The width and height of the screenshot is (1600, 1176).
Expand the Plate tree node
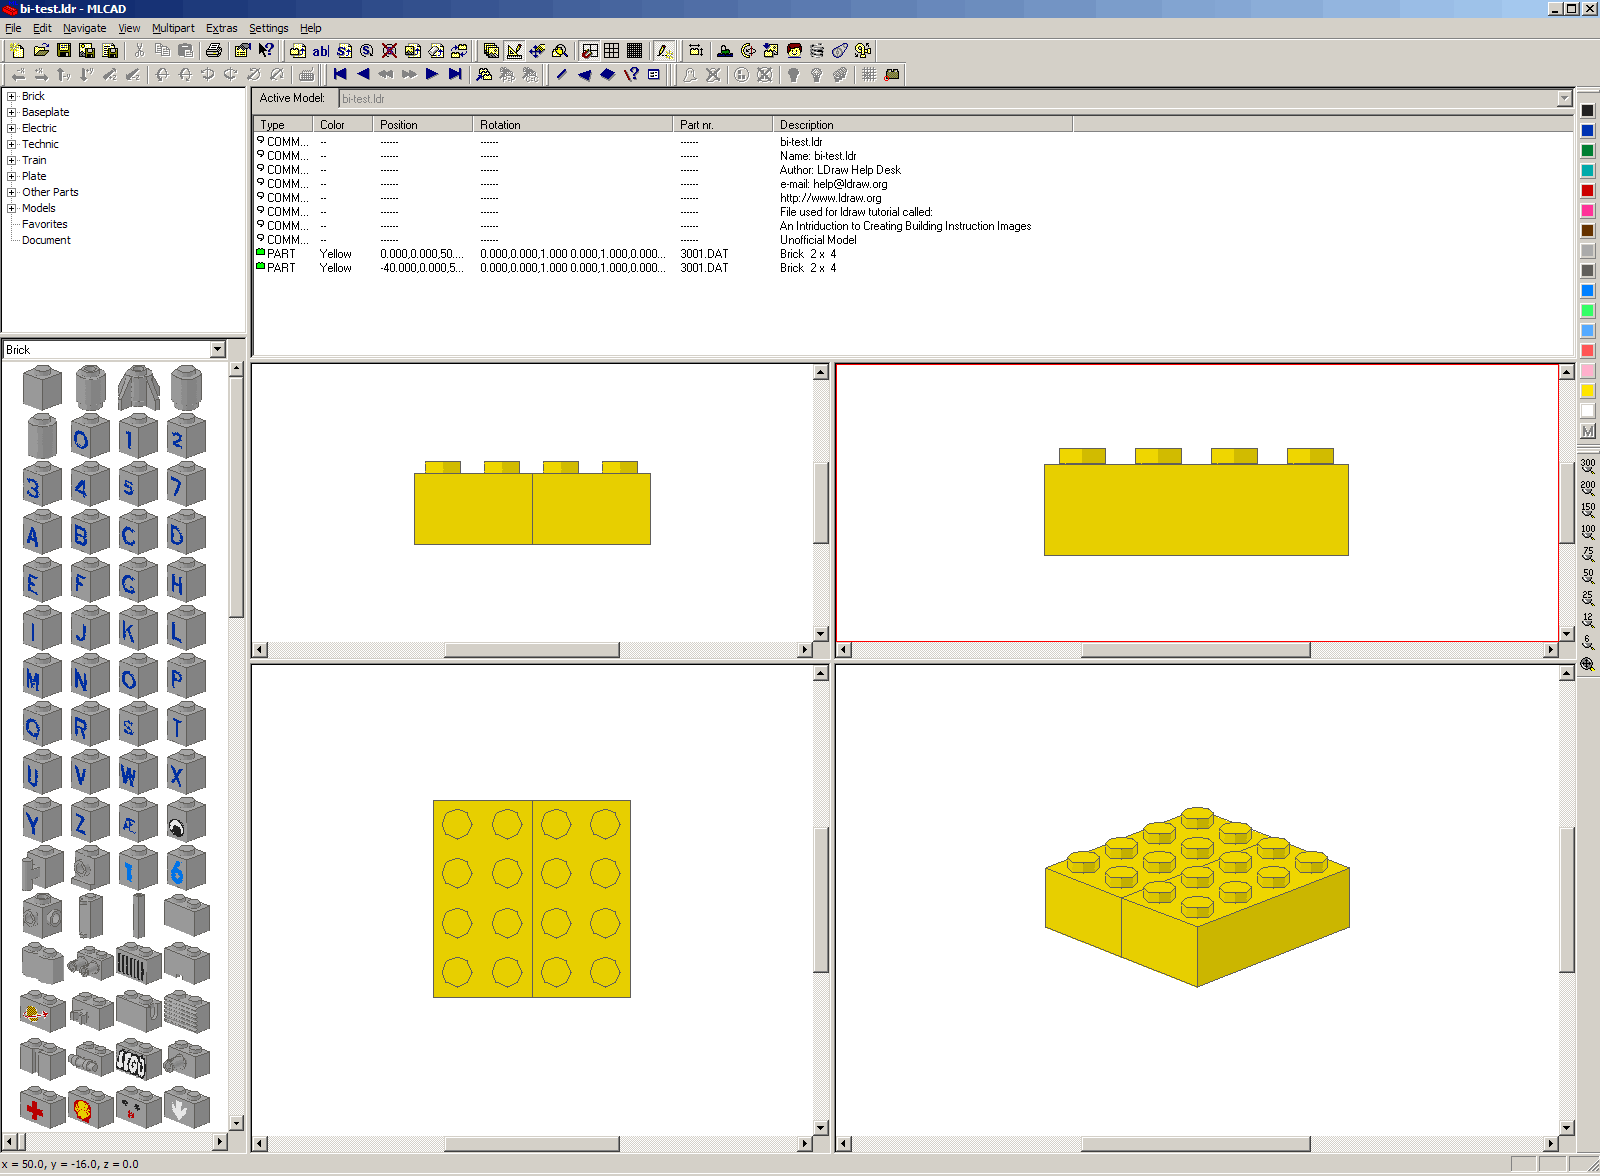[12, 176]
